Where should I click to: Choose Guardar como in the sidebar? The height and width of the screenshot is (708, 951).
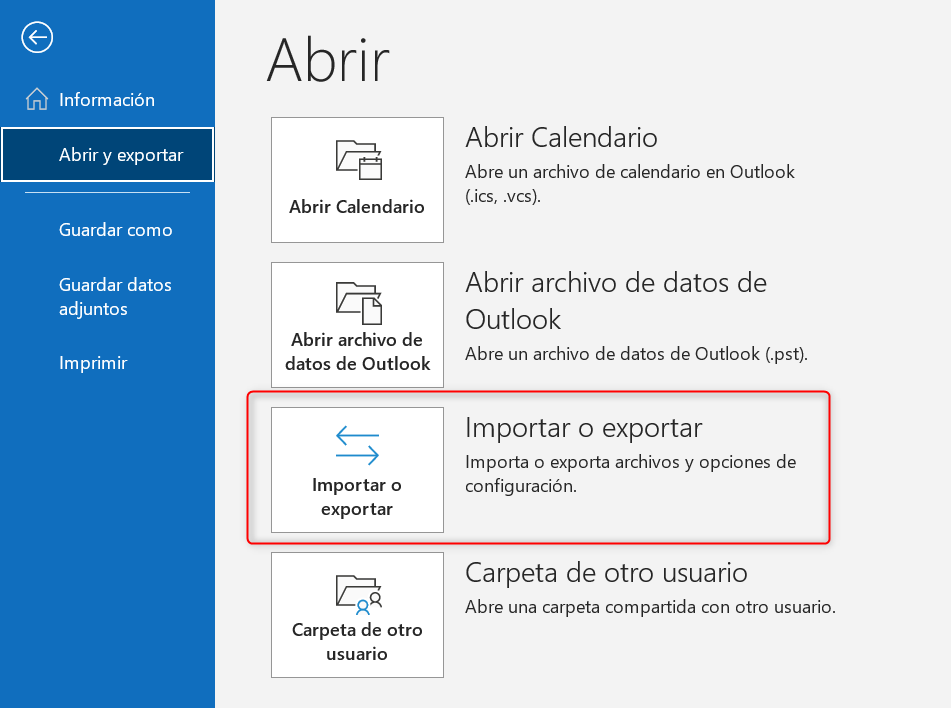click(115, 230)
